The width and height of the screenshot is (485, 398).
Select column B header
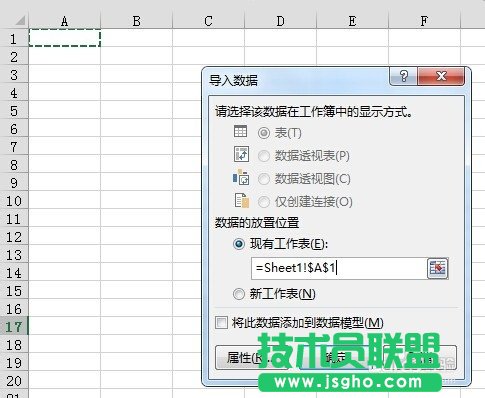(136, 21)
